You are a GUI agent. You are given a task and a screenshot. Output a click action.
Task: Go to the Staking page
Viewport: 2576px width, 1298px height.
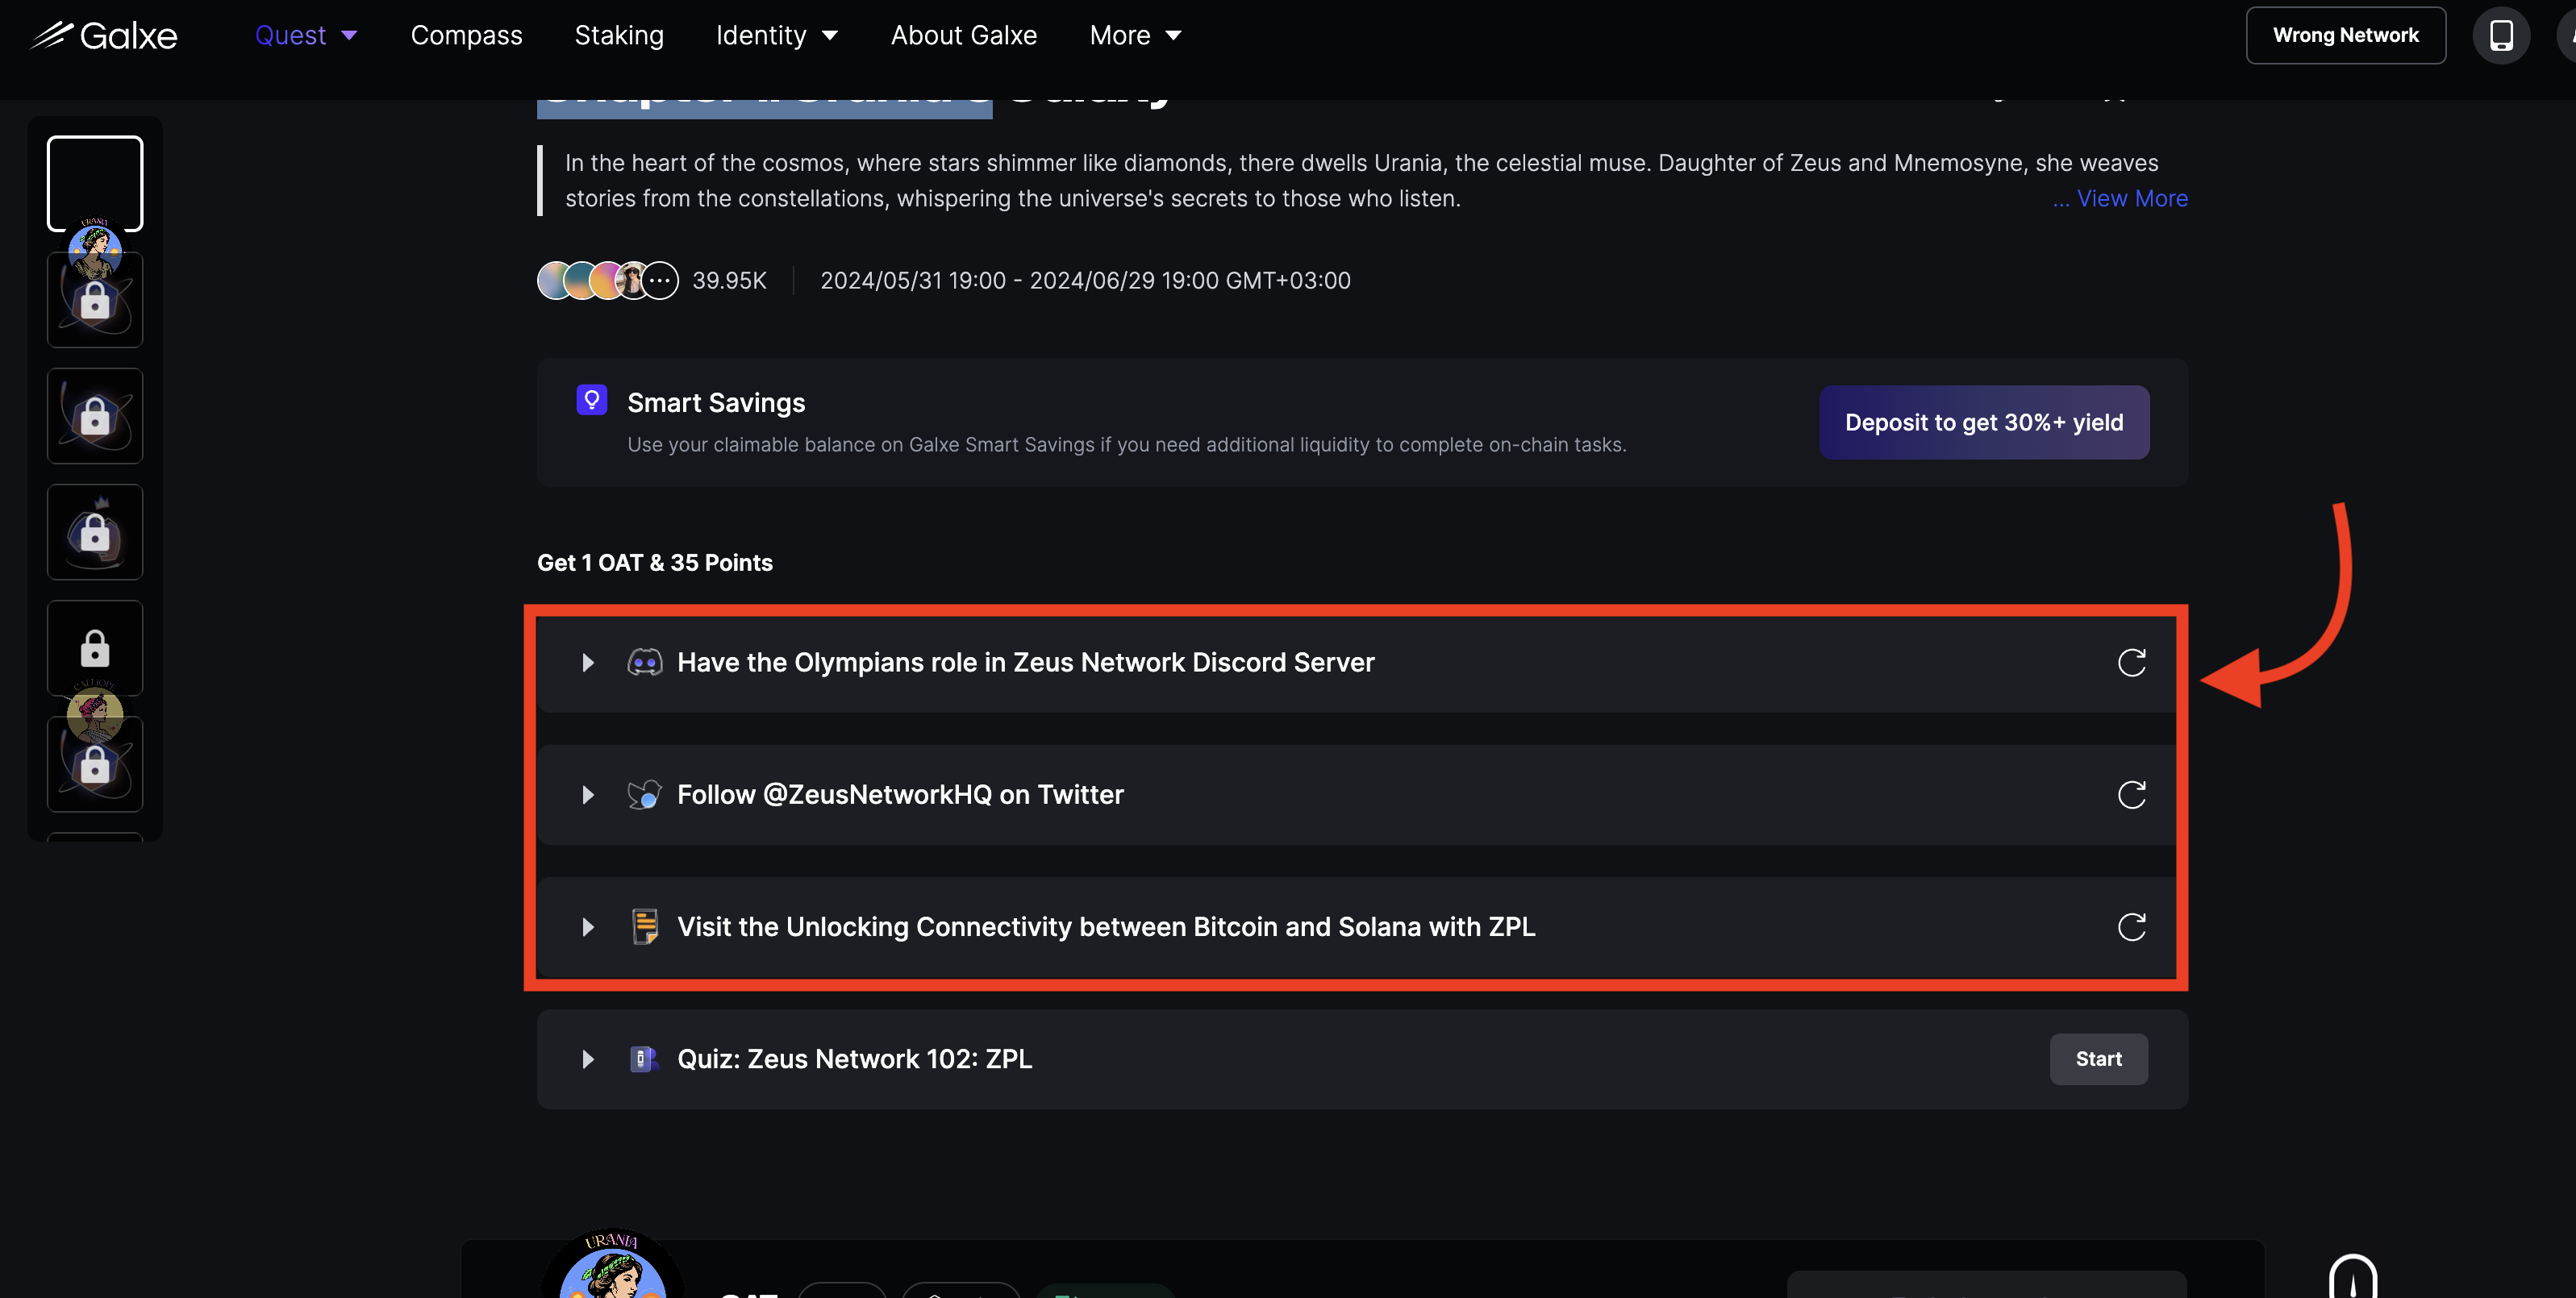coord(619,35)
